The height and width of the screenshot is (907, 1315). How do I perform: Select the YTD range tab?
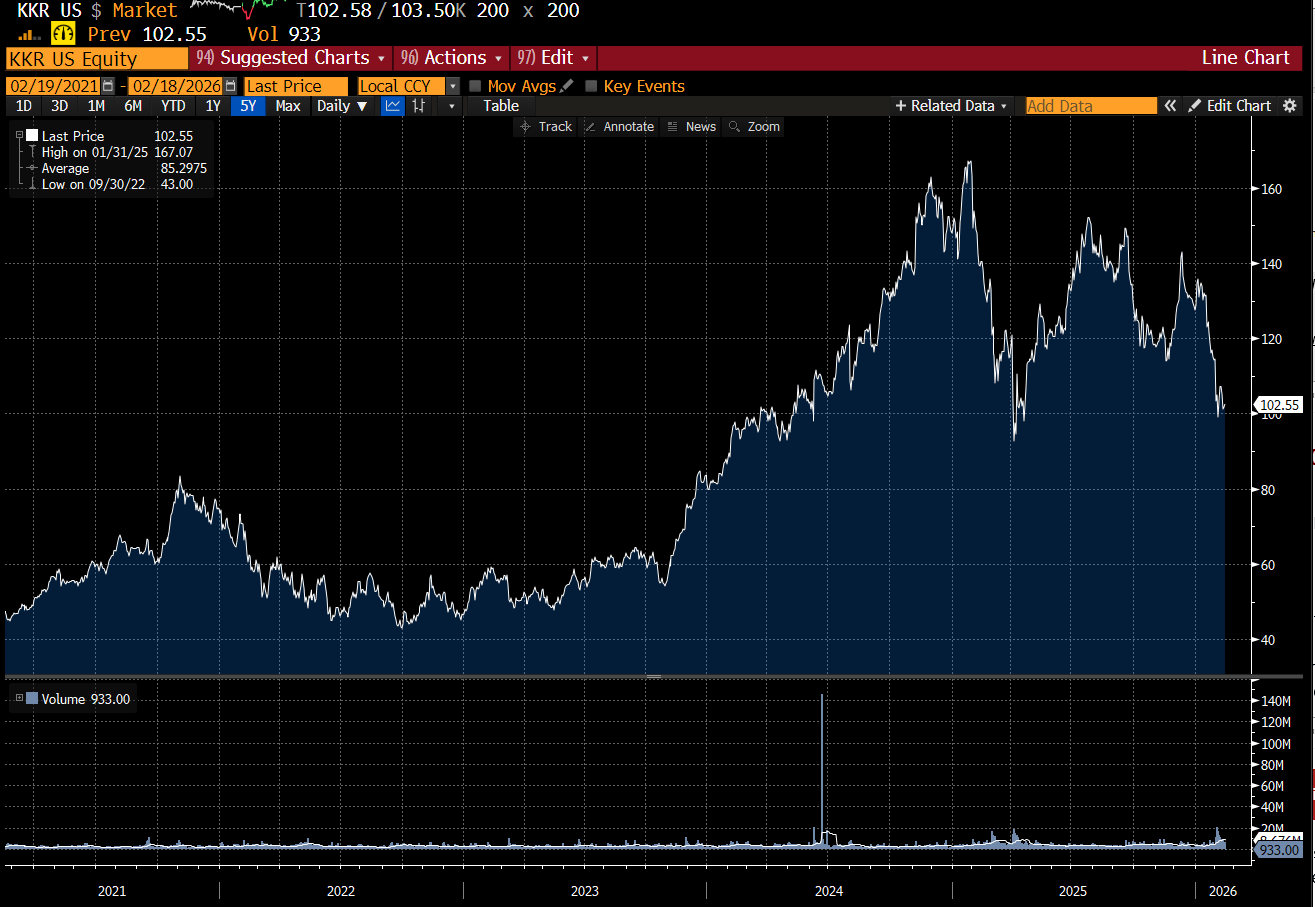click(173, 106)
